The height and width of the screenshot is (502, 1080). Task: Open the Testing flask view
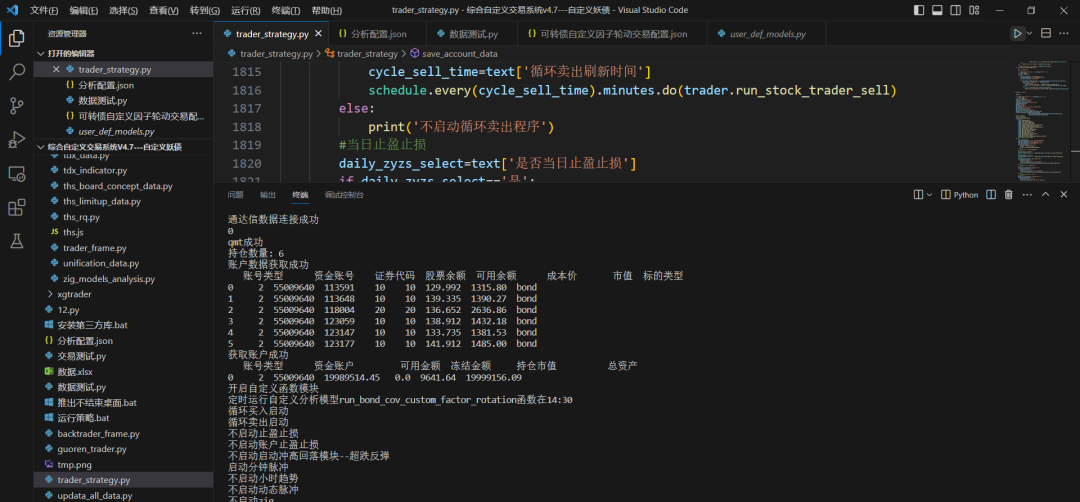(17, 240)
